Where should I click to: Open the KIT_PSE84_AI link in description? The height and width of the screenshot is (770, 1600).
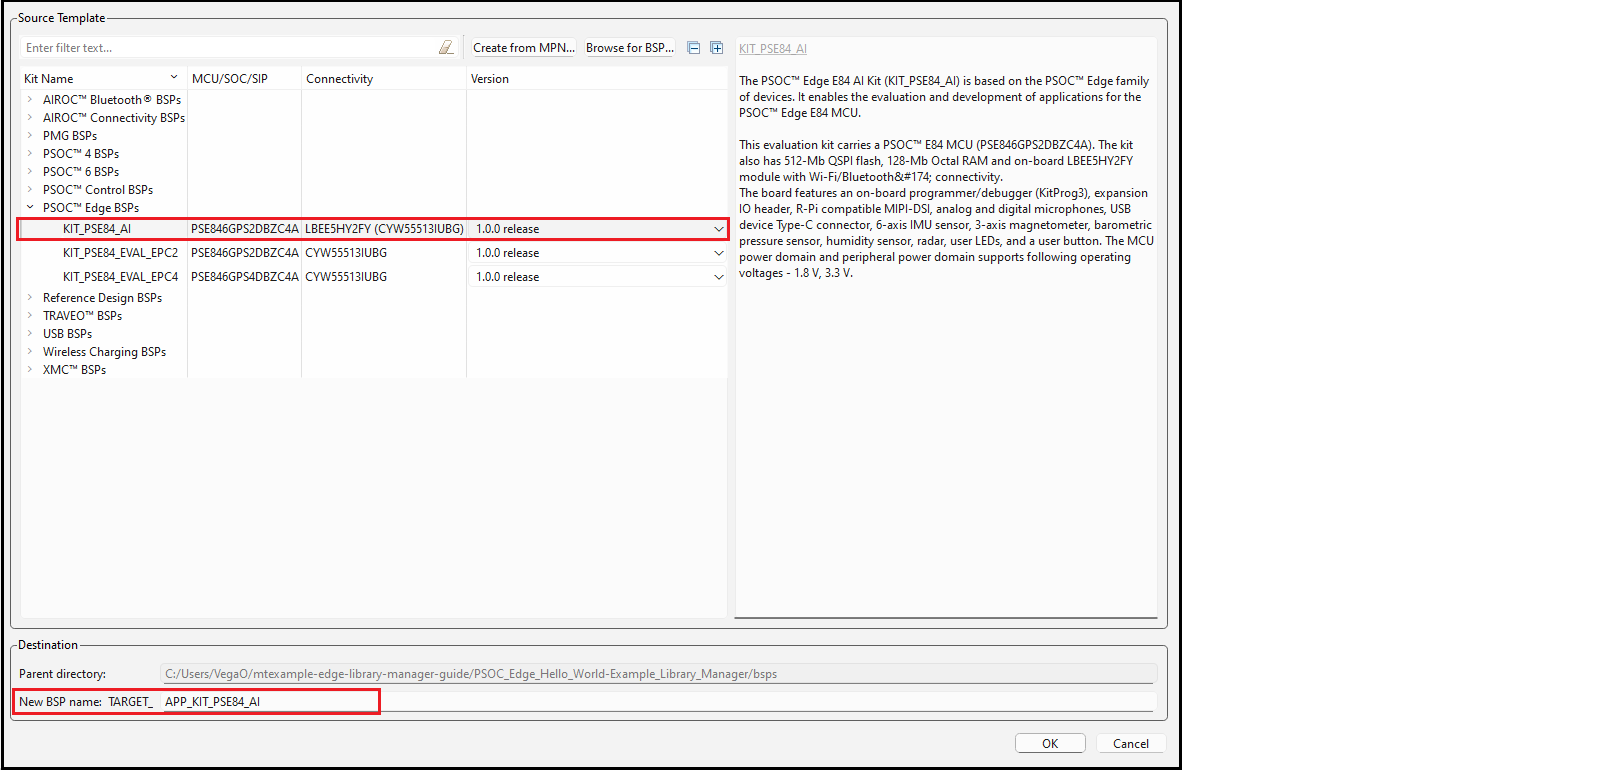pos(772,49)
